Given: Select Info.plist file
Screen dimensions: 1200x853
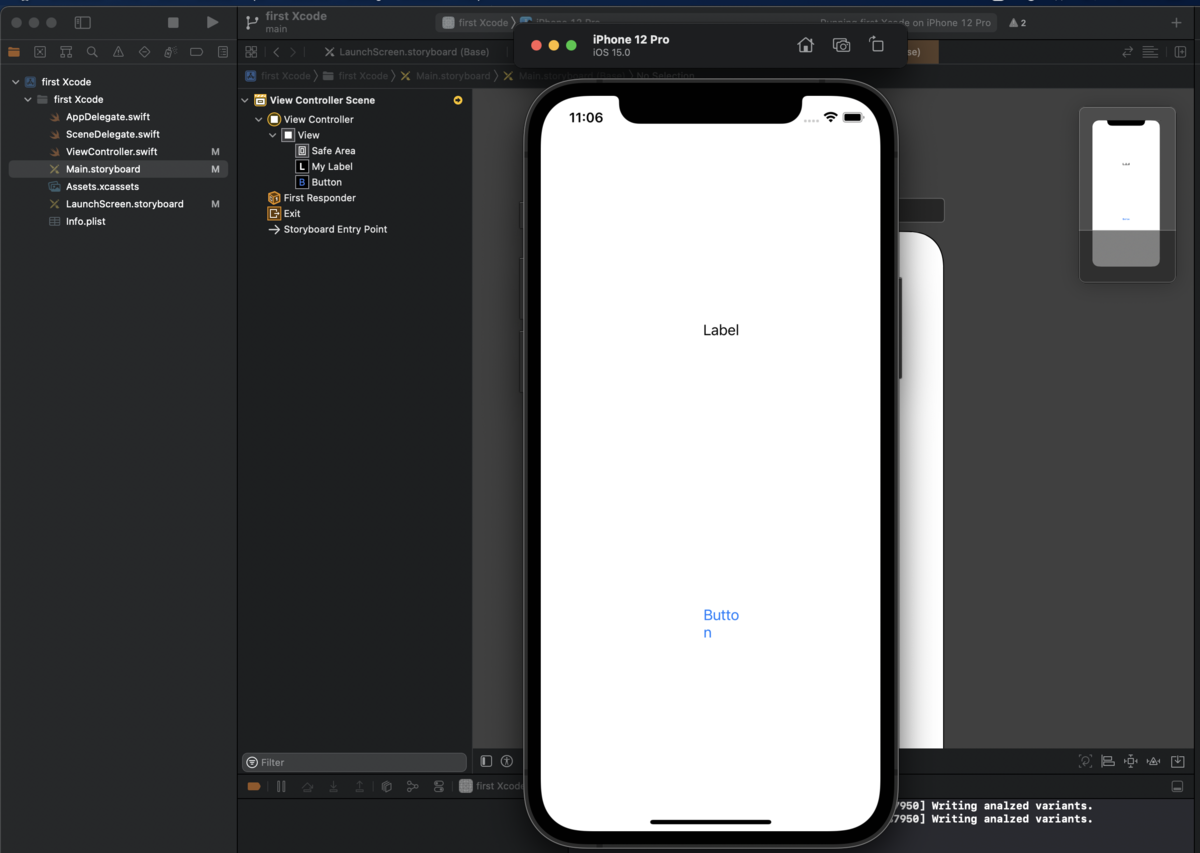Looking at the screenshot, I should point(85,221).
